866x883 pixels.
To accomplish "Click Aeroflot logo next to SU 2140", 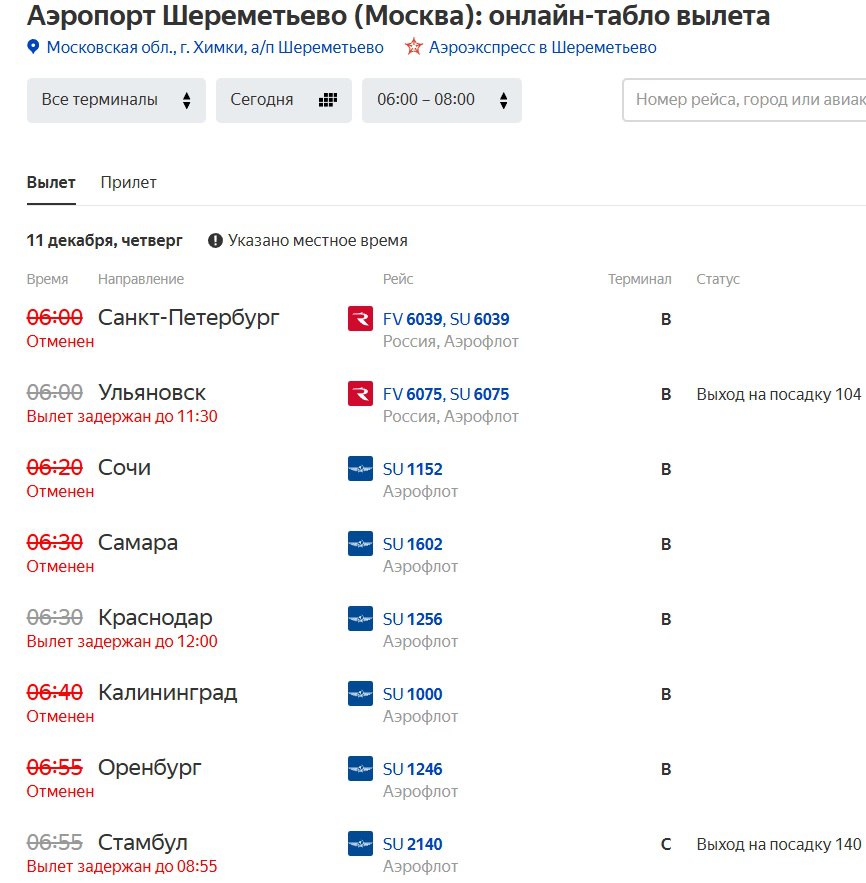I will click(360, 844).
